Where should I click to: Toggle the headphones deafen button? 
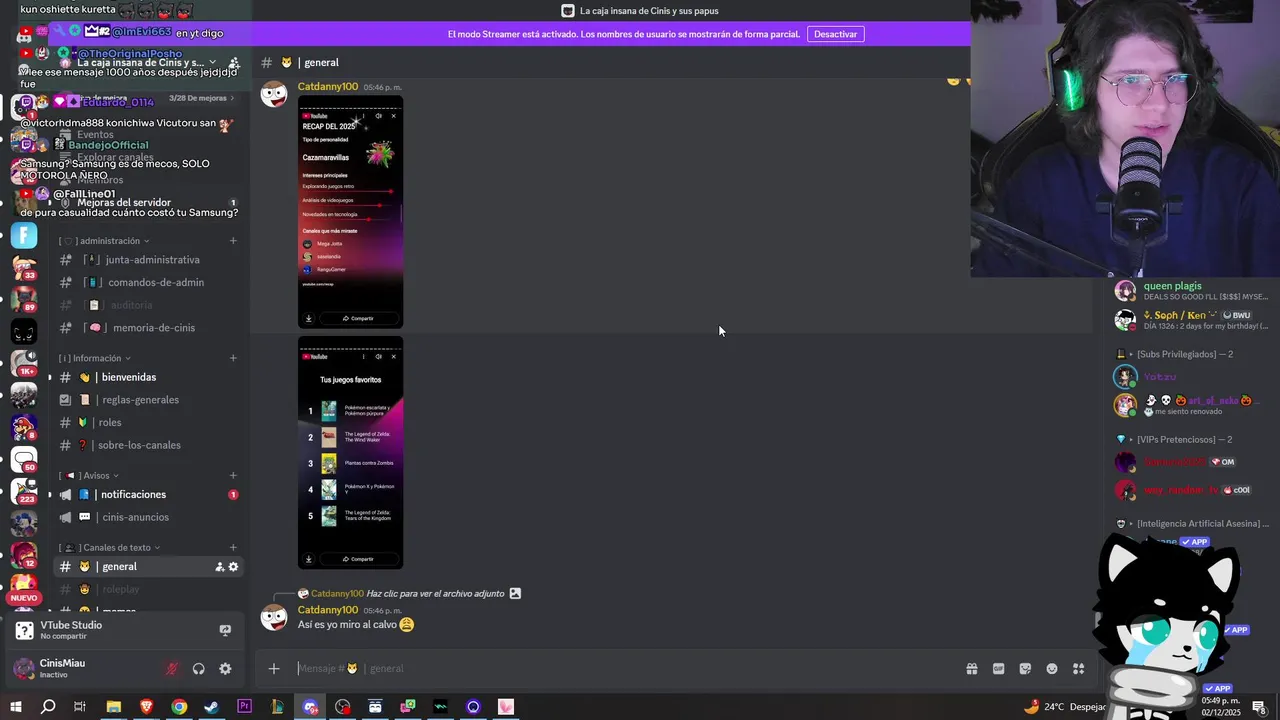click(x=198, y=669)
